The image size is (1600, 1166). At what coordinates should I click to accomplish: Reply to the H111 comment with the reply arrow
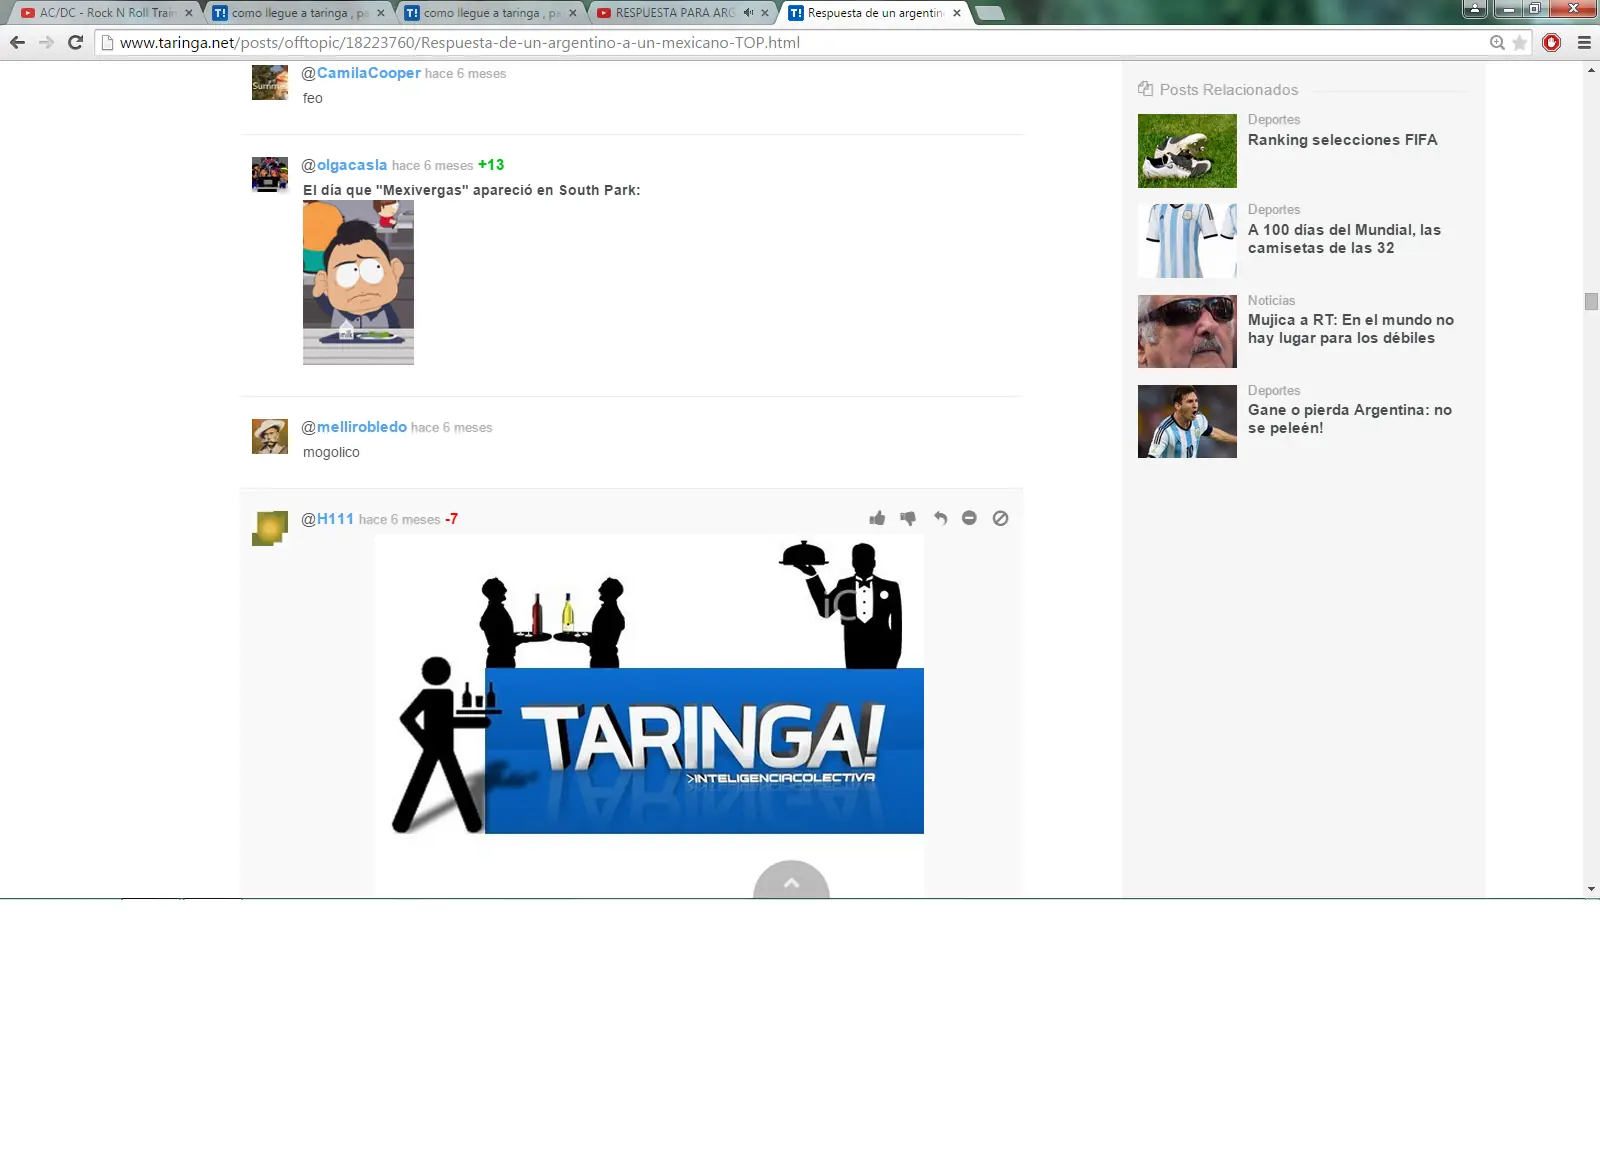[940, 518]
